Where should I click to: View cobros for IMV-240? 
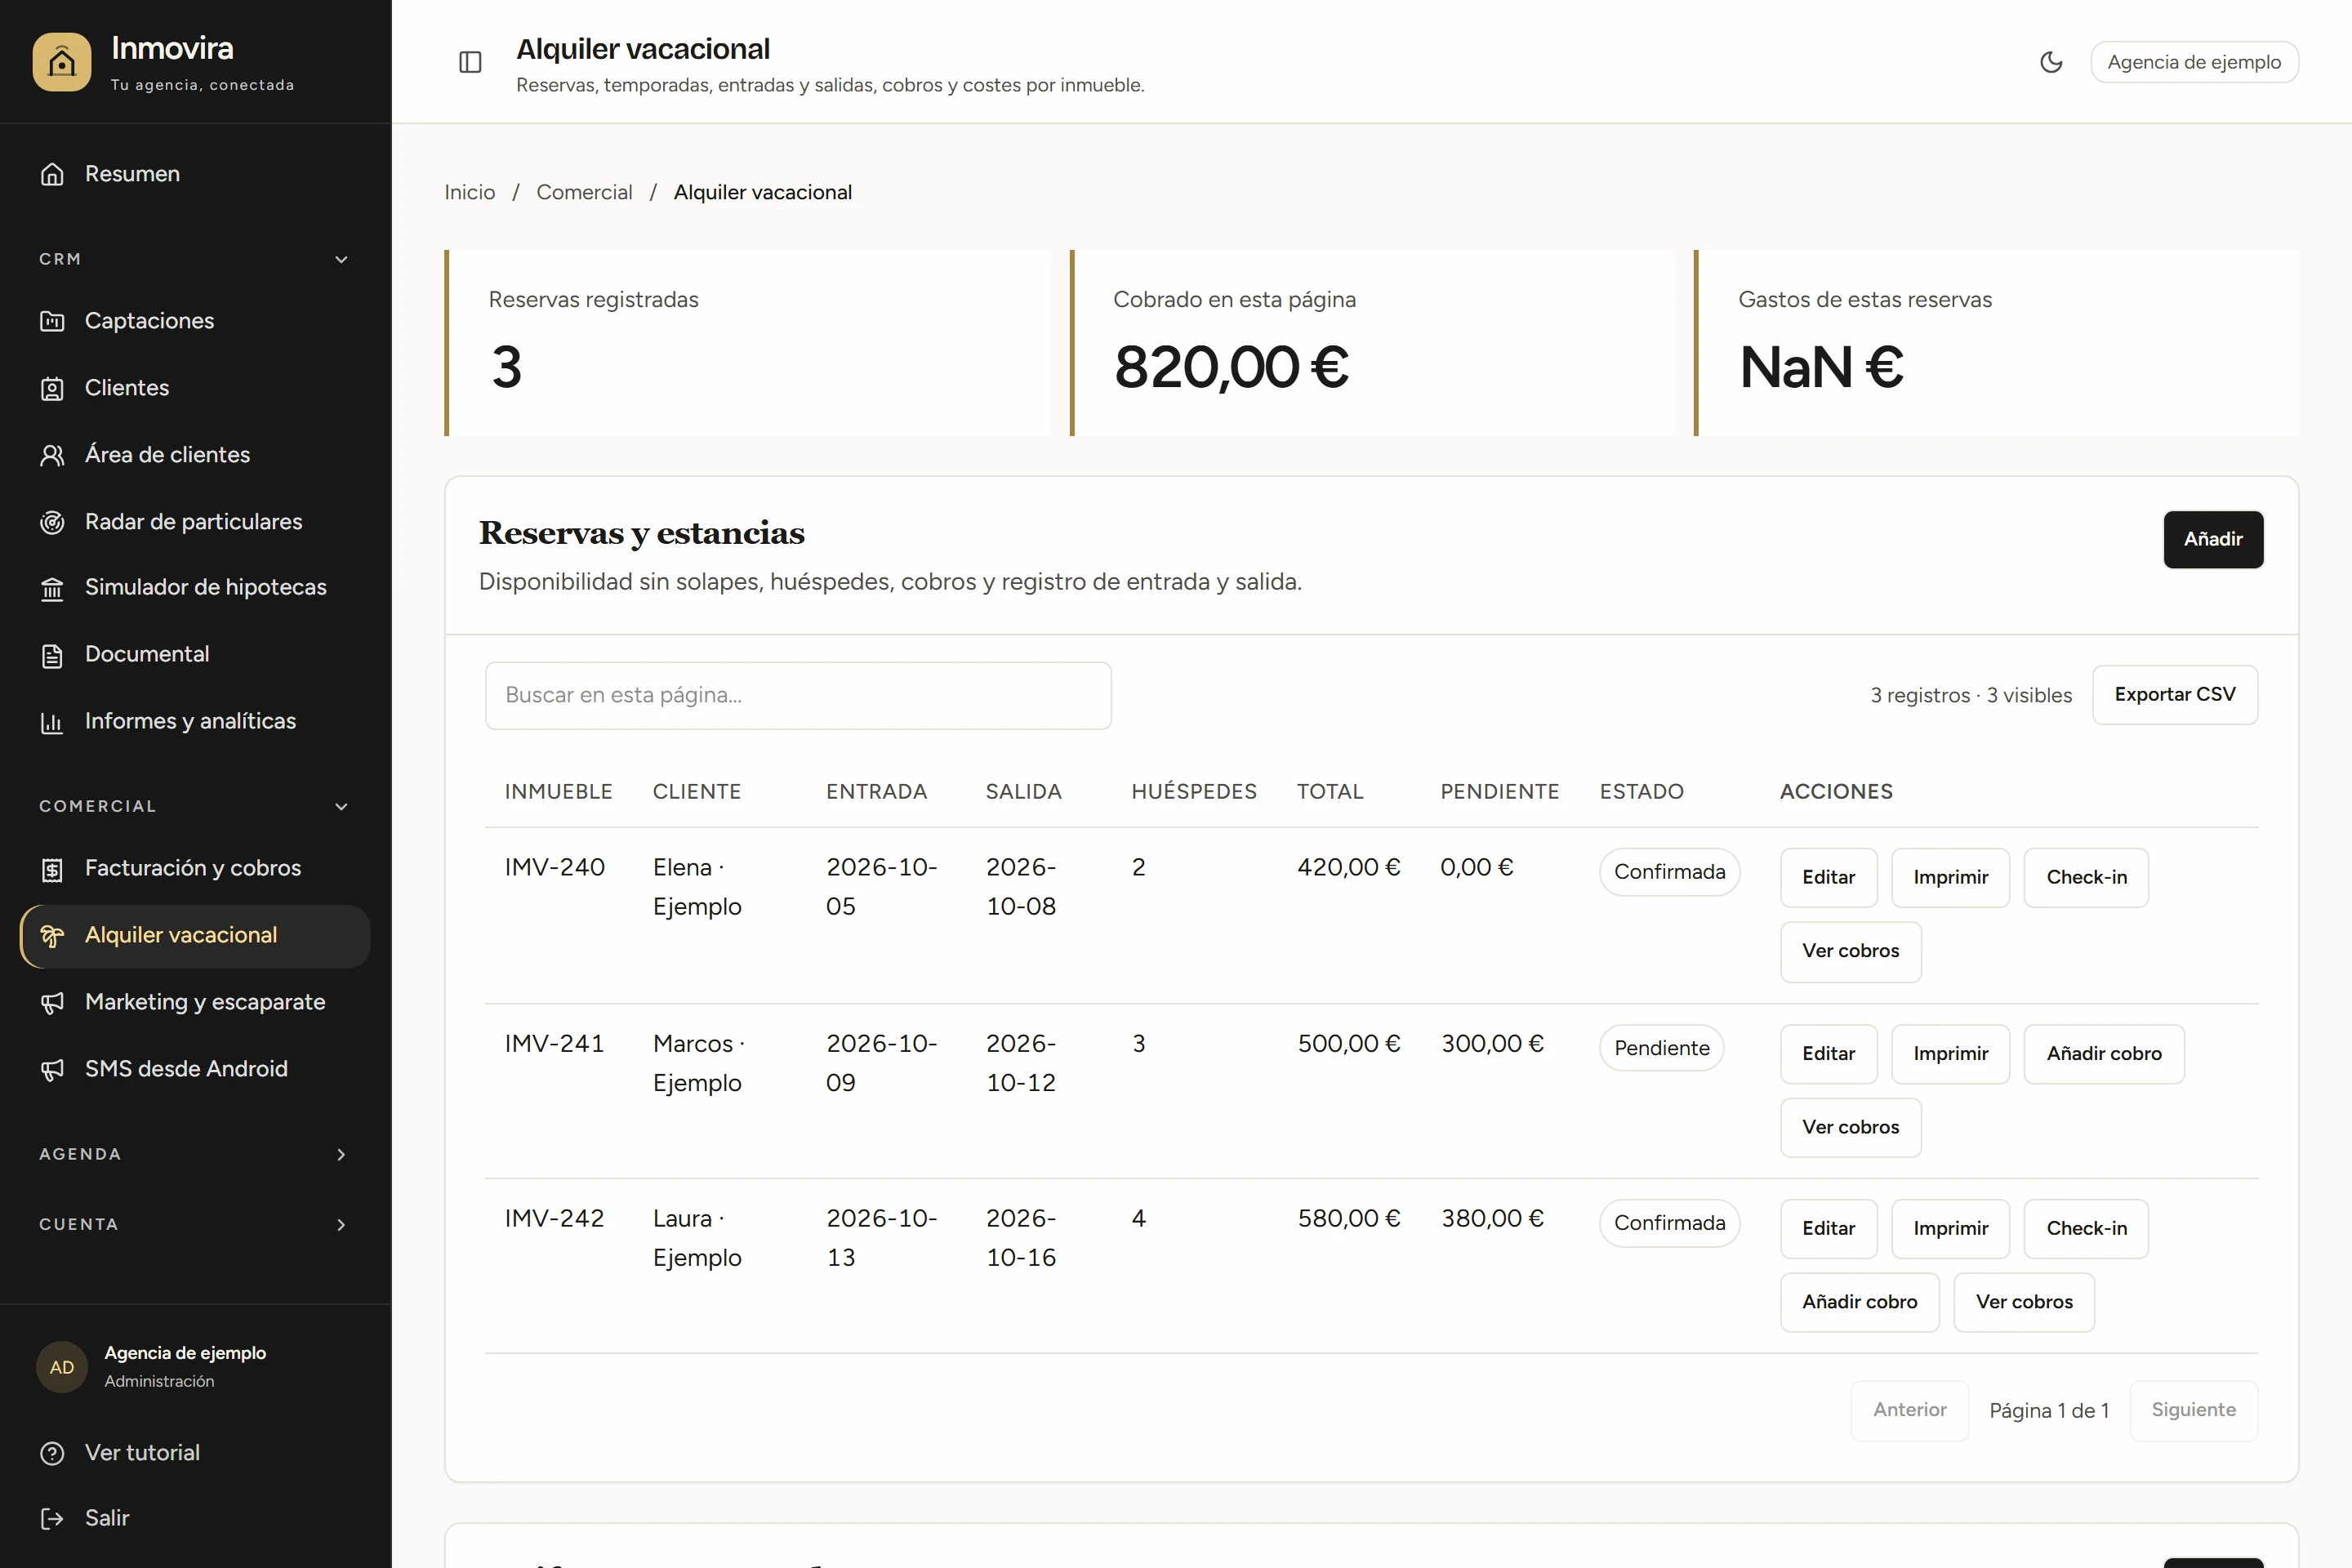coord(1850,951)
